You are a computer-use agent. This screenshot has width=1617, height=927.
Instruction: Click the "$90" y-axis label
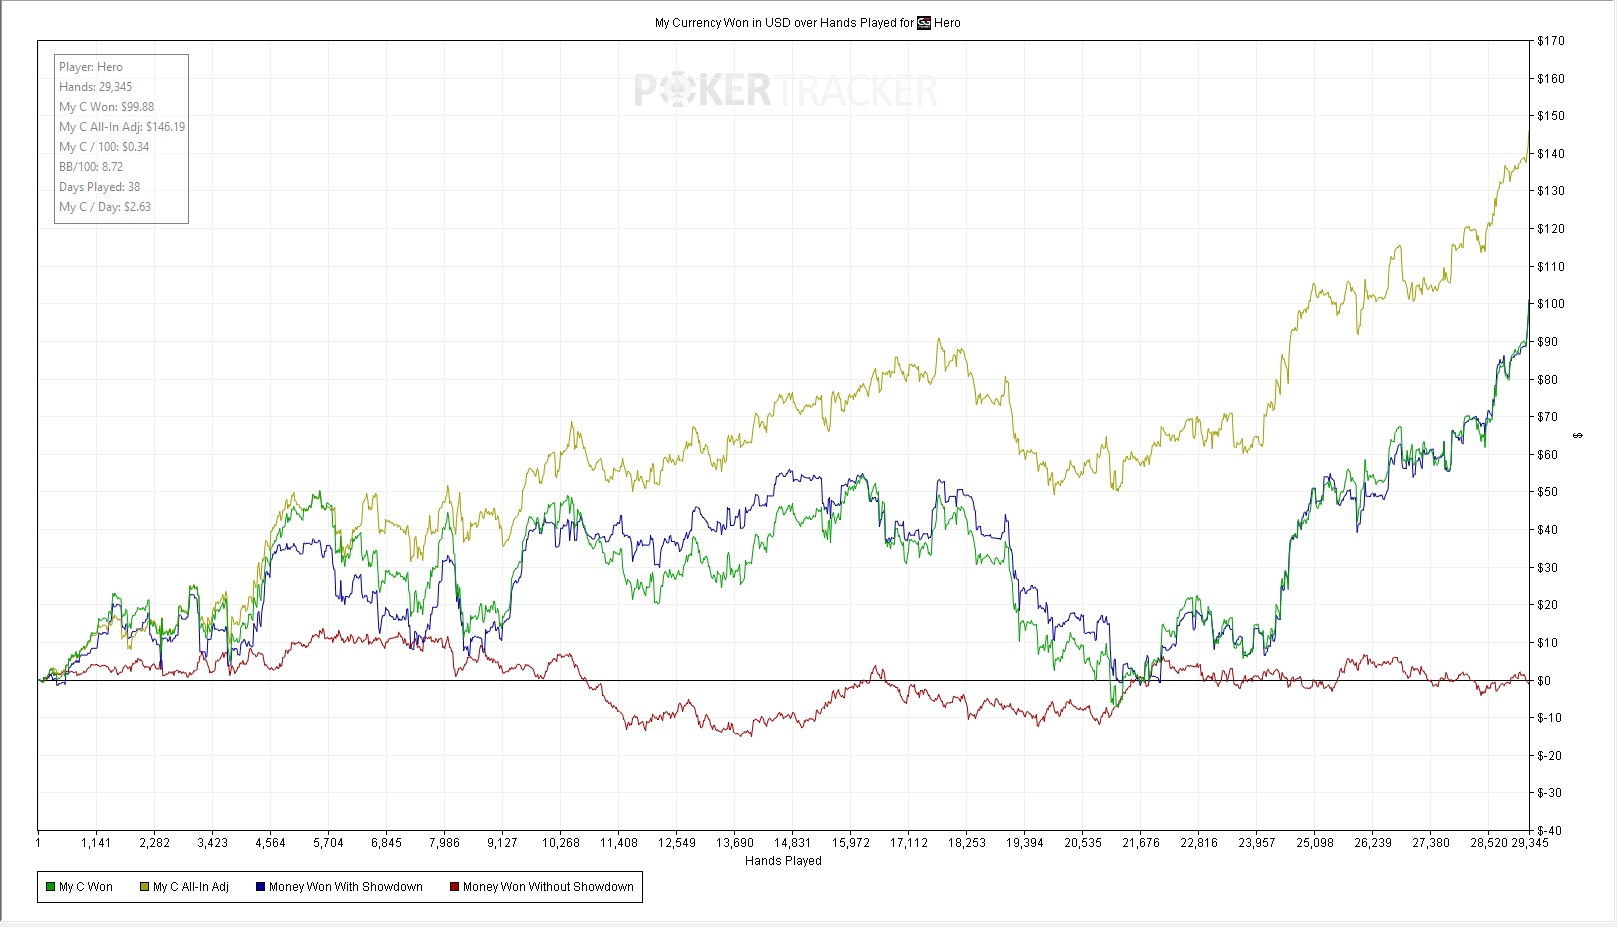[x=1548, y=342]
